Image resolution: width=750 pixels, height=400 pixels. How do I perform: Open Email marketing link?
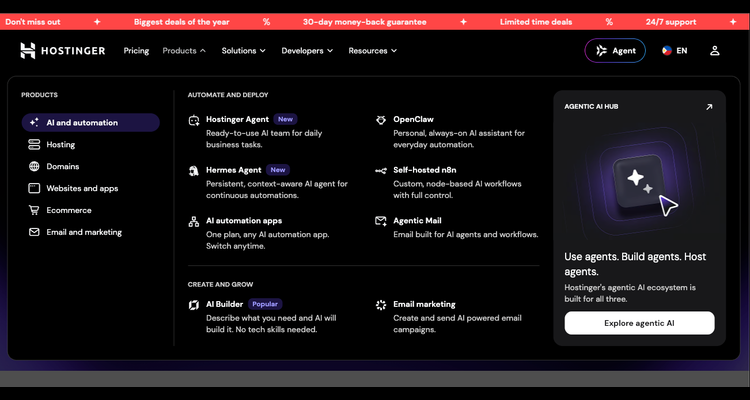pos(424,304)
